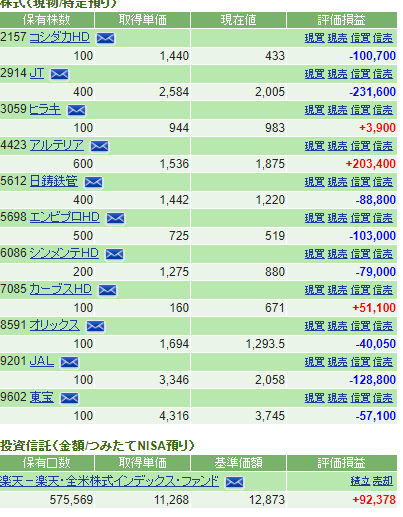Click the 保有口数 column header
The width and height of the screenshot is (403, 517).
[x=47, y=463]
